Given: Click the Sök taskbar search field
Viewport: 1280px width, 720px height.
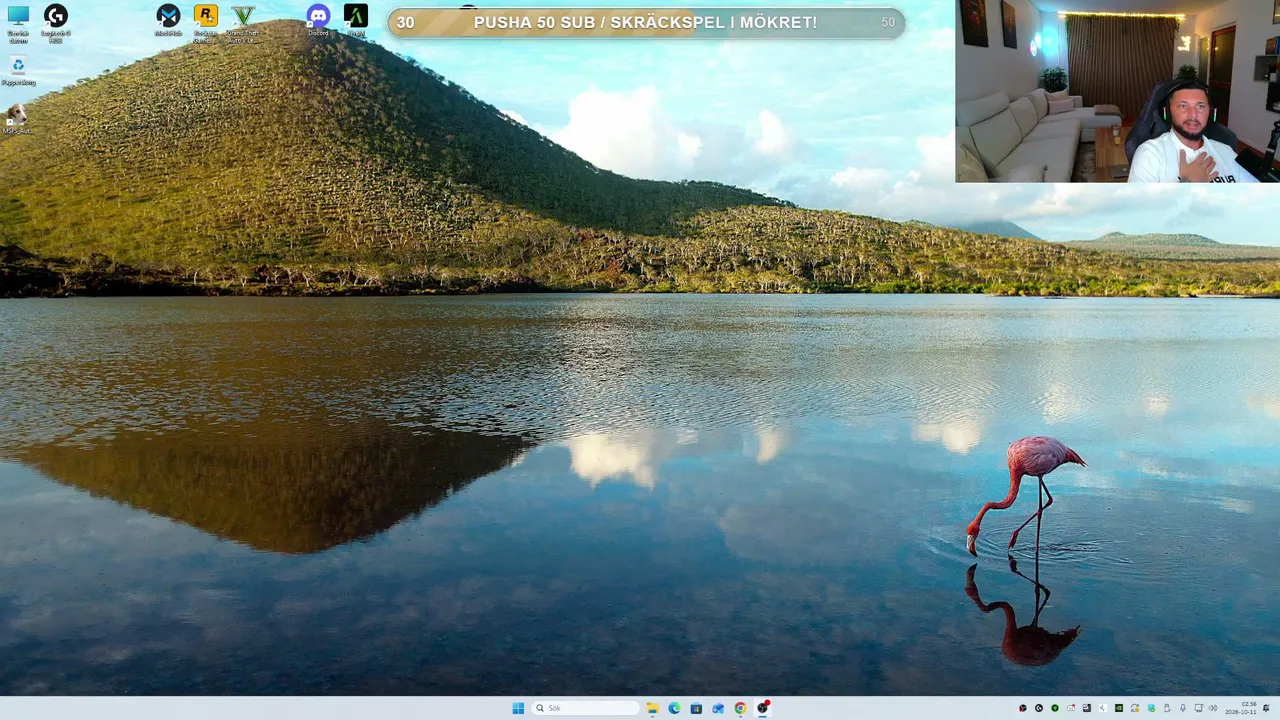Looking at the screenshot, I should tap(586, 708).
